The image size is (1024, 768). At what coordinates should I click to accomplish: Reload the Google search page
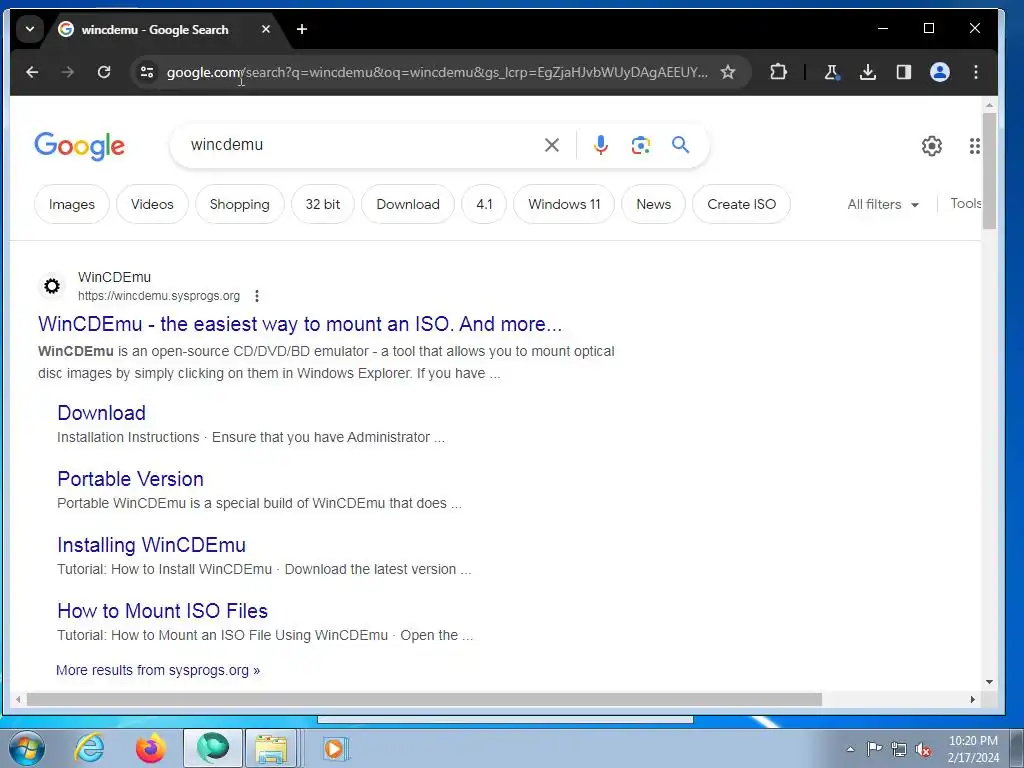[x=104, y=72]
